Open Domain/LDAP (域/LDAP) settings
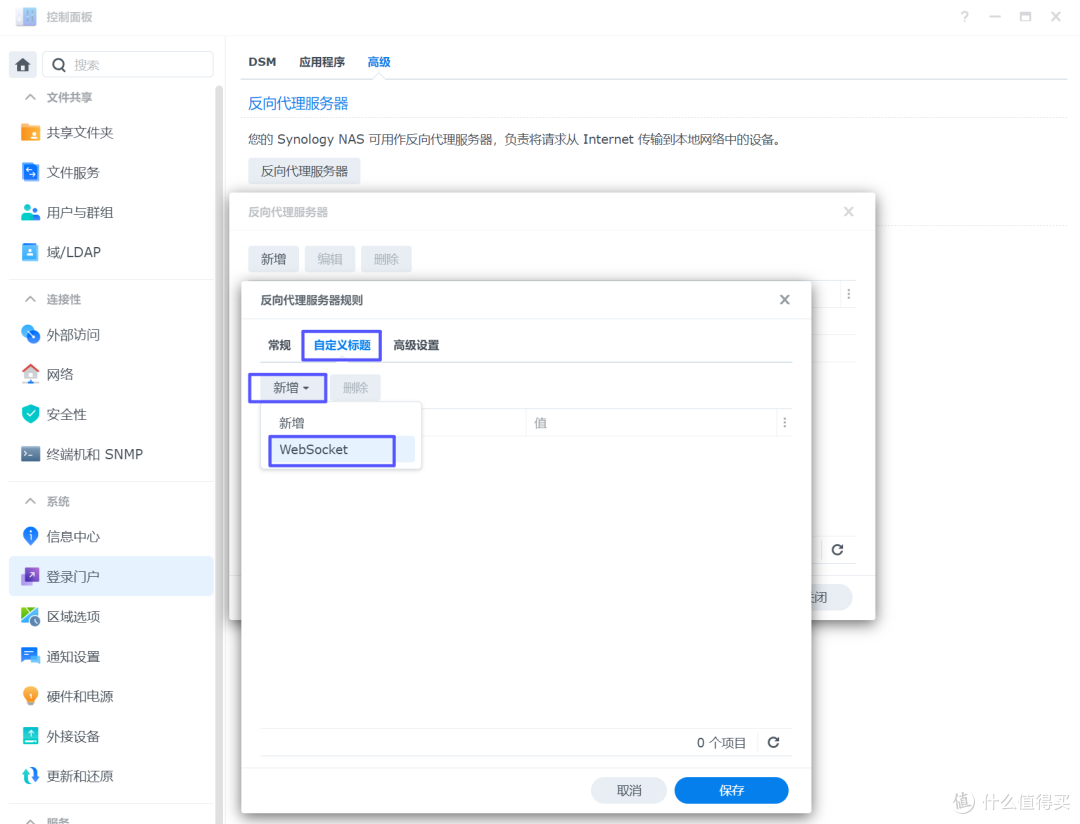1080x824 pixels. [112, 252]
